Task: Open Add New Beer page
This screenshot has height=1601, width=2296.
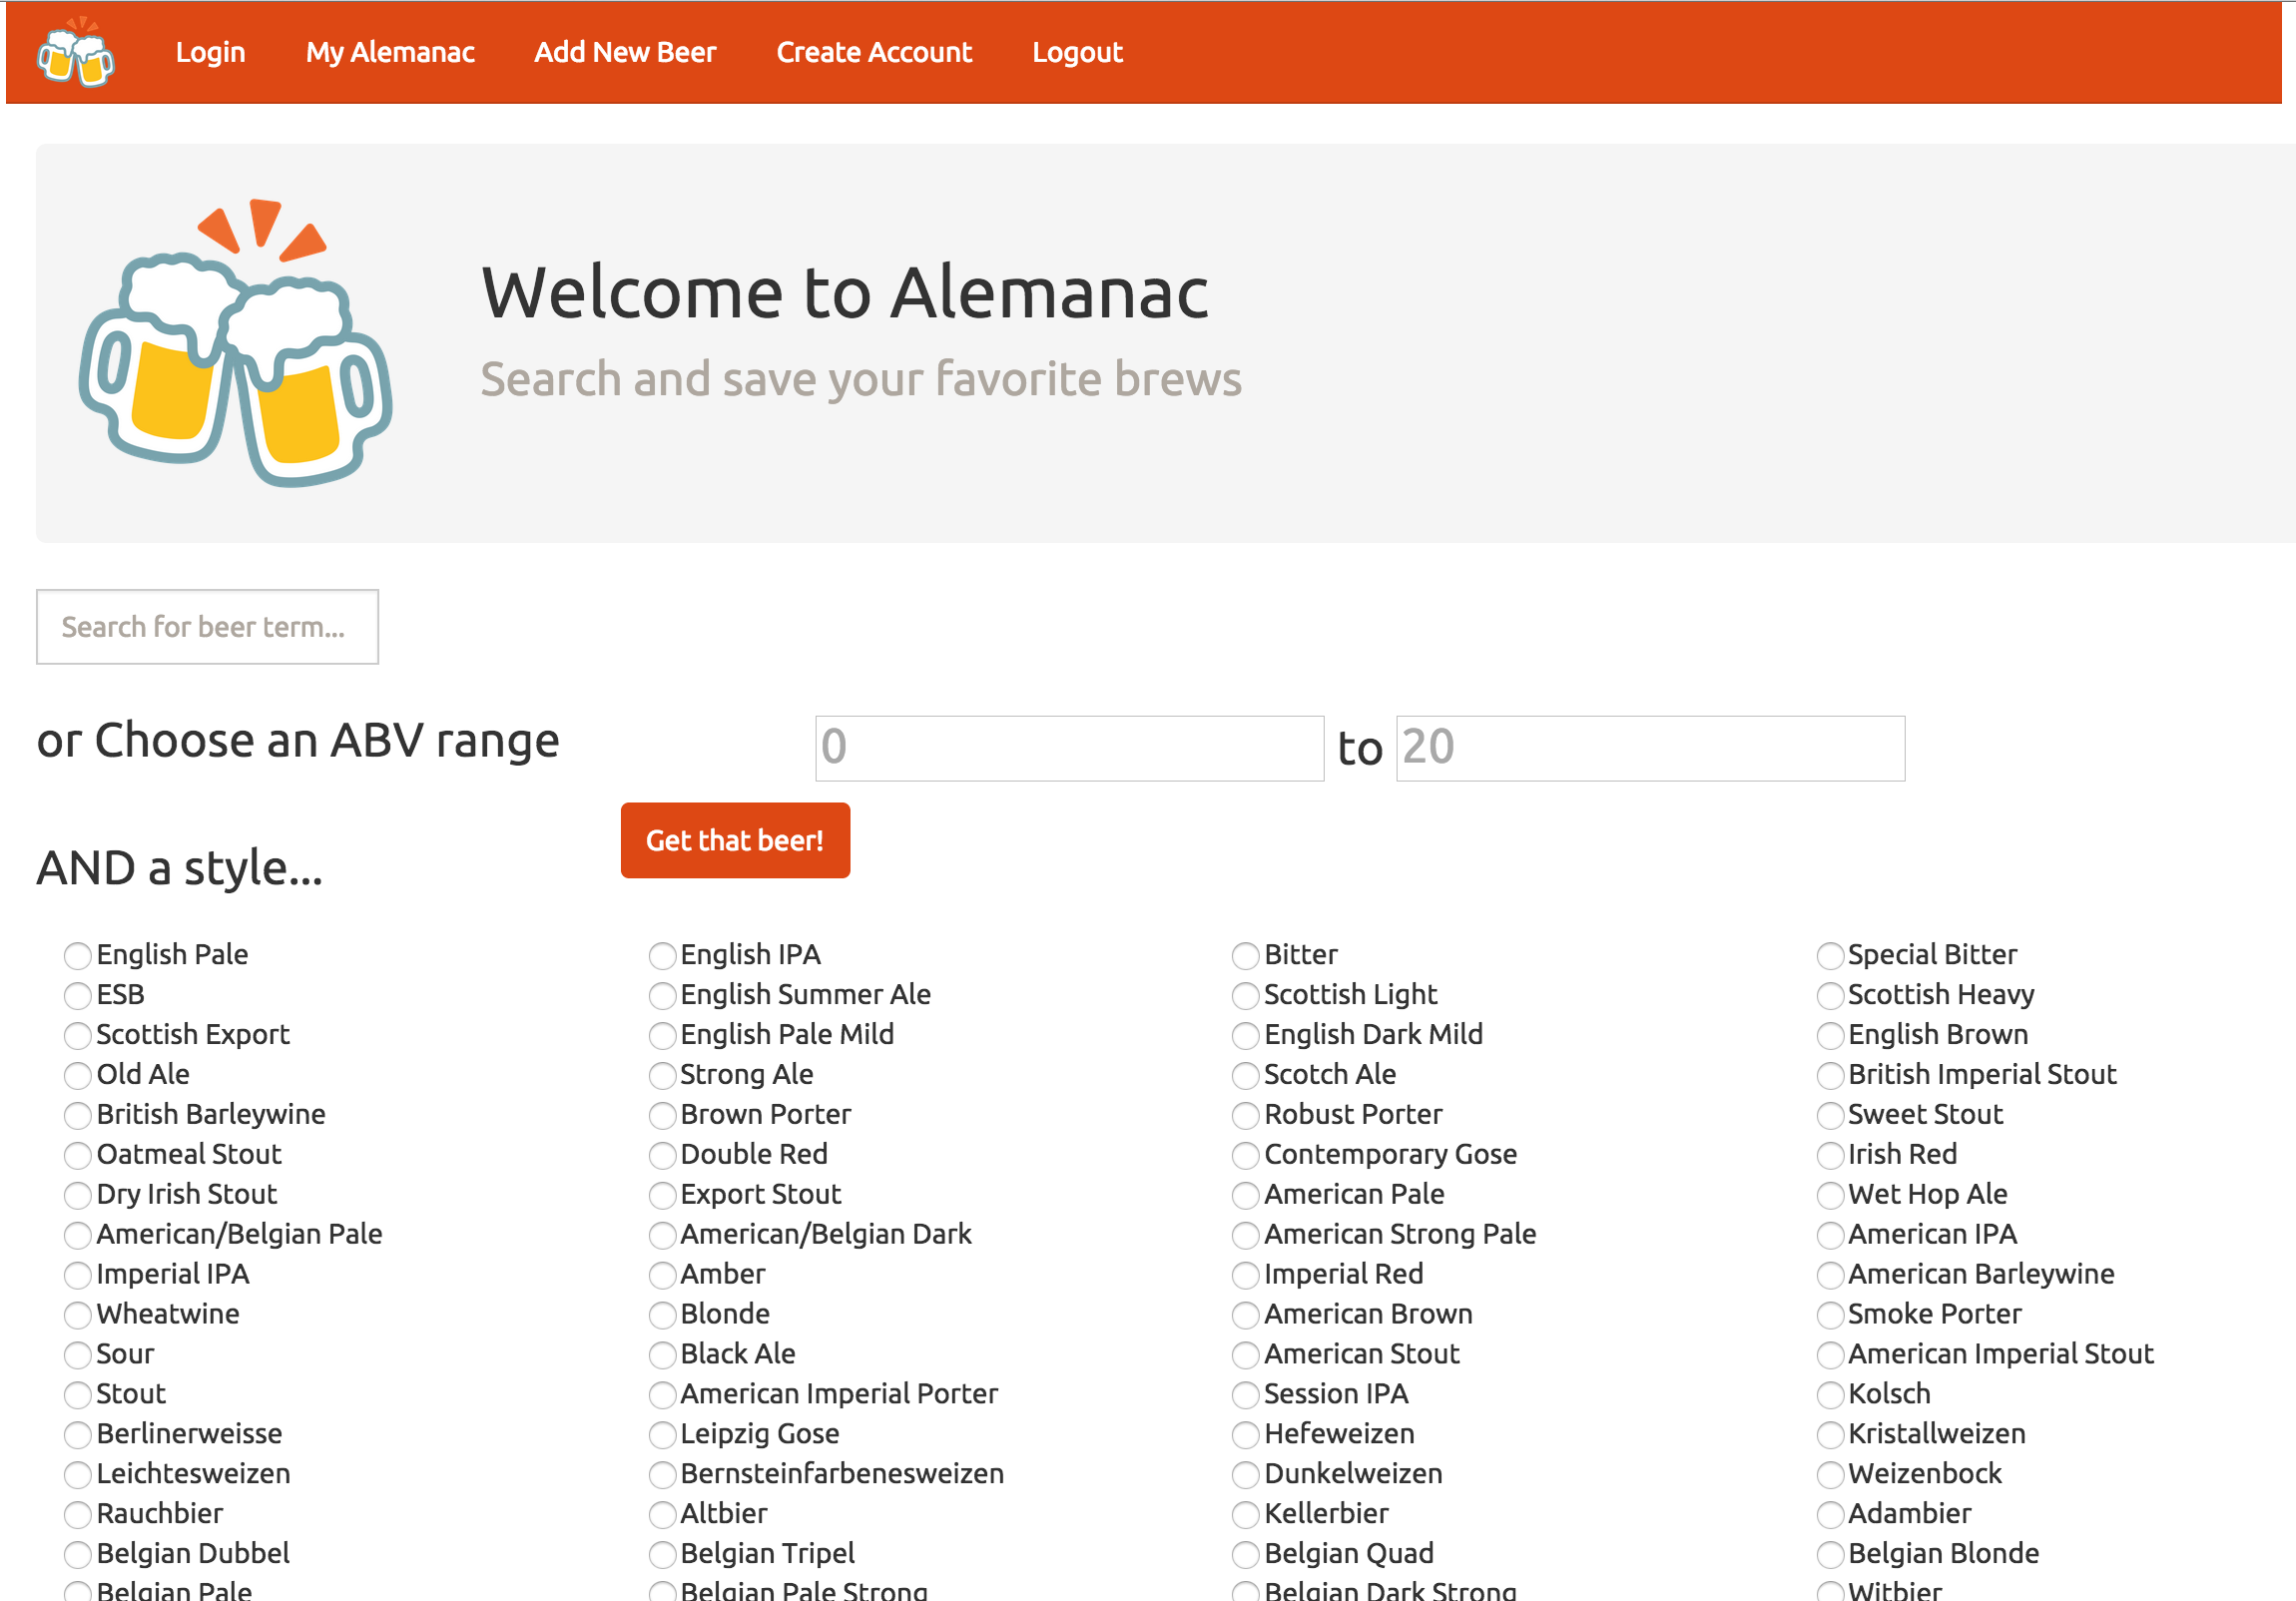Action: click(625, 52)
